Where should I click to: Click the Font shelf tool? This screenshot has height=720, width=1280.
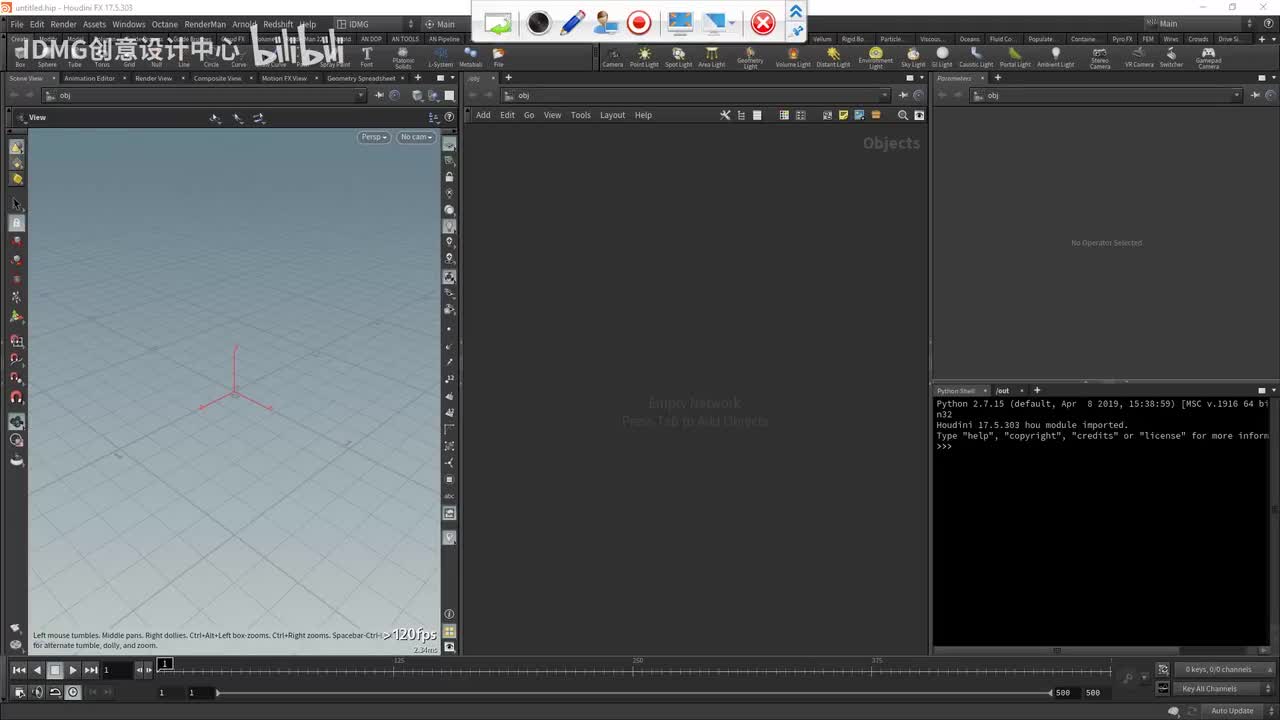click(x=367, y=57)
